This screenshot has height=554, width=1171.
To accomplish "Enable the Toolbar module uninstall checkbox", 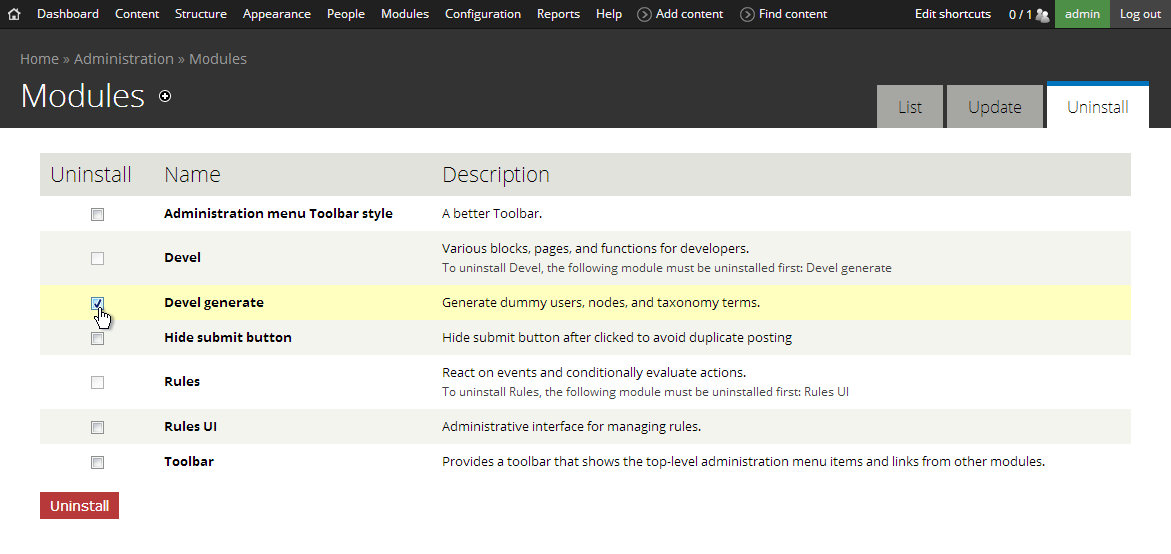I will [x=97, y=463].
